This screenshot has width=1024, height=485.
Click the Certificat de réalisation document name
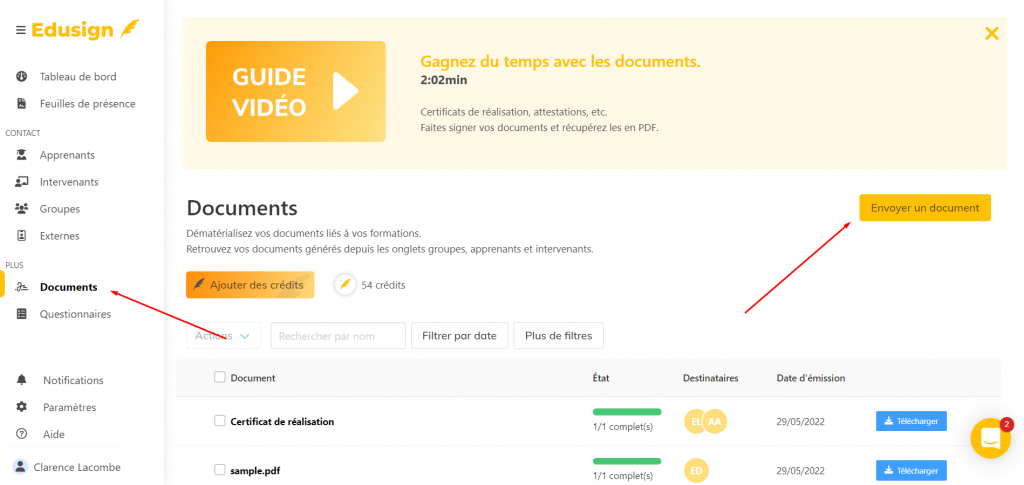coord(282,421)
